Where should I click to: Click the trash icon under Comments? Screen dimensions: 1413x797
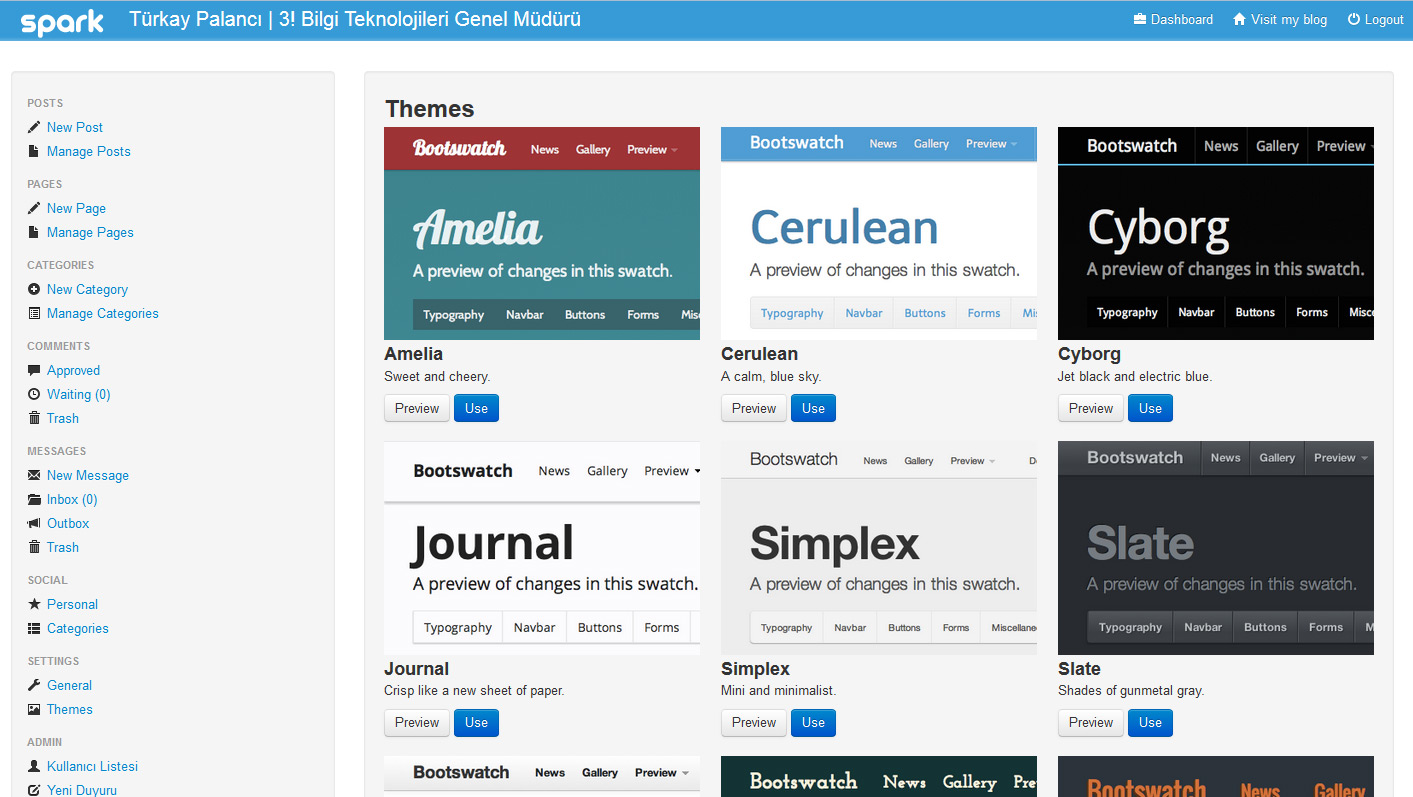tap(34, 418)
